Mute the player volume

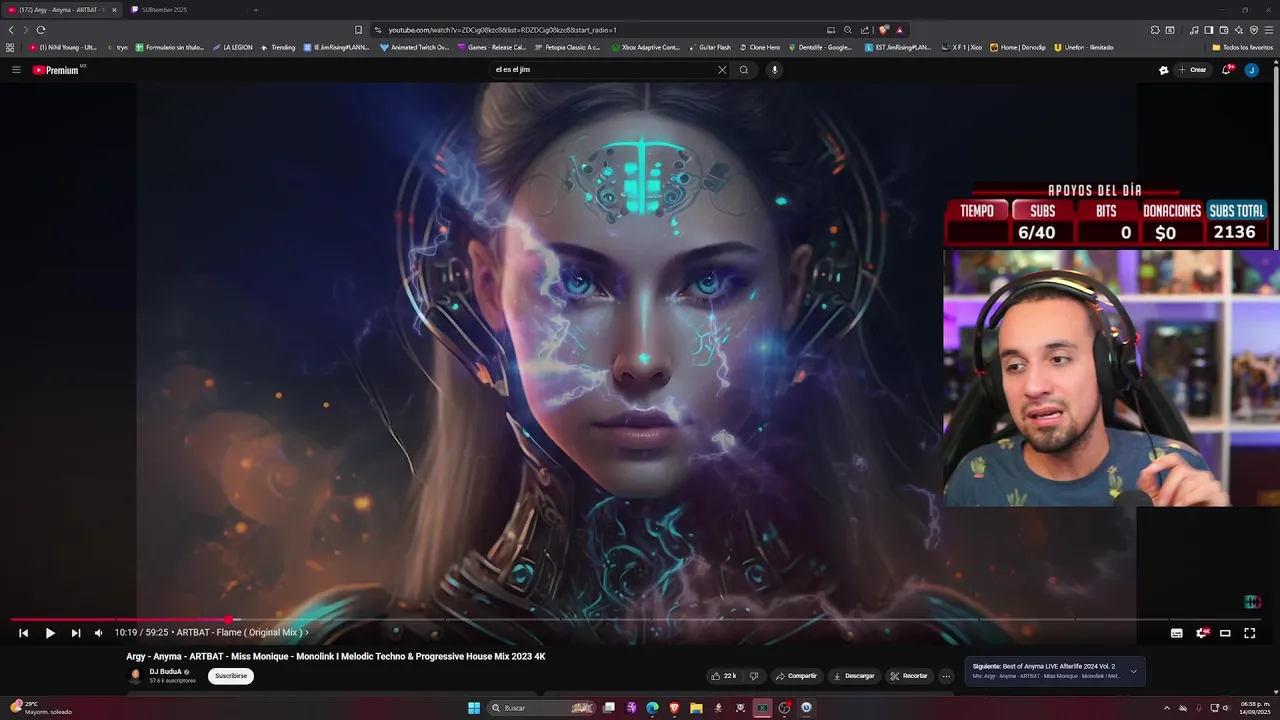pyautogui.click(x=98, y=633)
